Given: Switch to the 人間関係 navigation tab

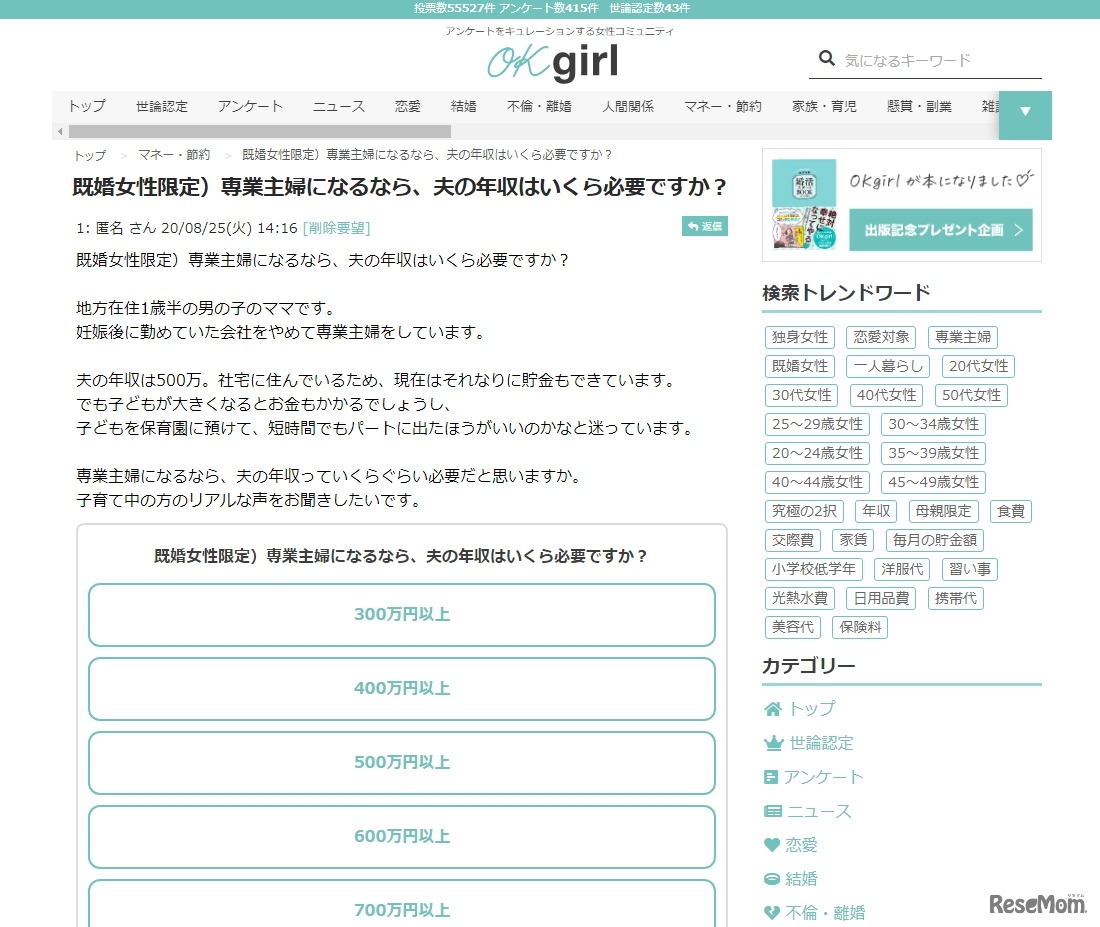Looking at the screenshot, I should (628, 105).
